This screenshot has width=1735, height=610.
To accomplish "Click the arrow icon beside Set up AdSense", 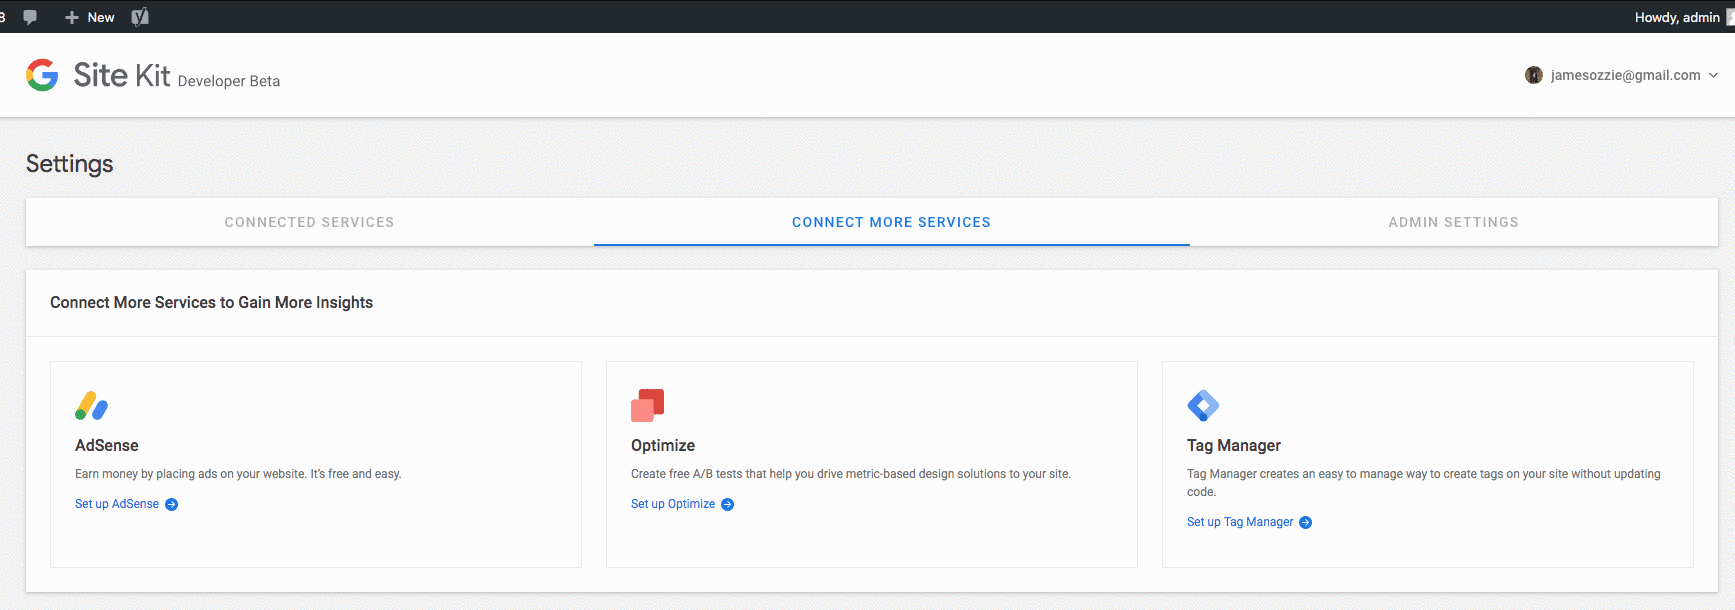I will point(172,505).
